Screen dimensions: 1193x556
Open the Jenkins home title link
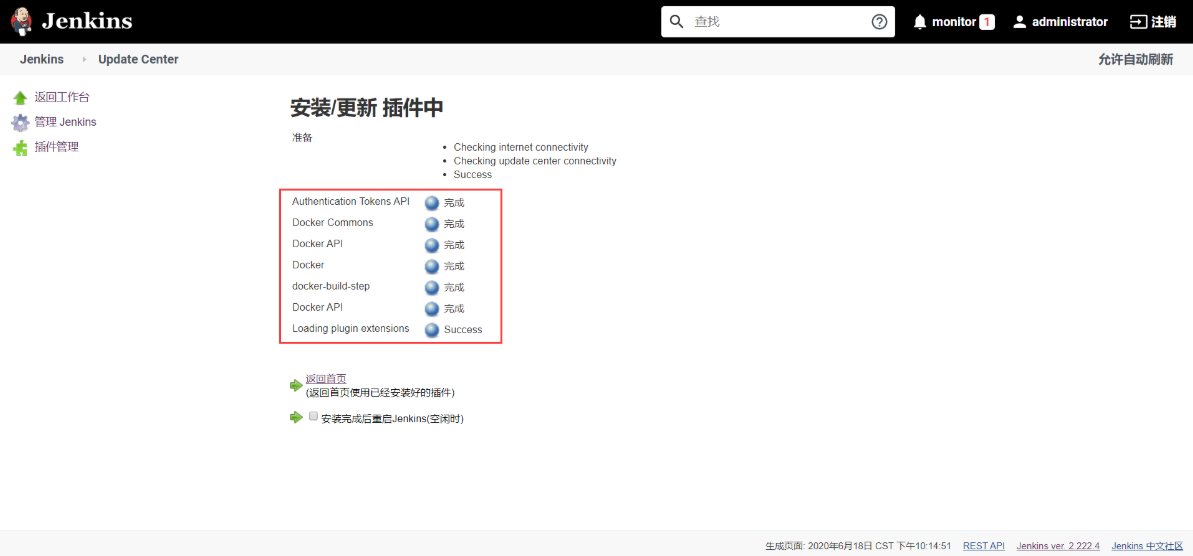[87, 21]
